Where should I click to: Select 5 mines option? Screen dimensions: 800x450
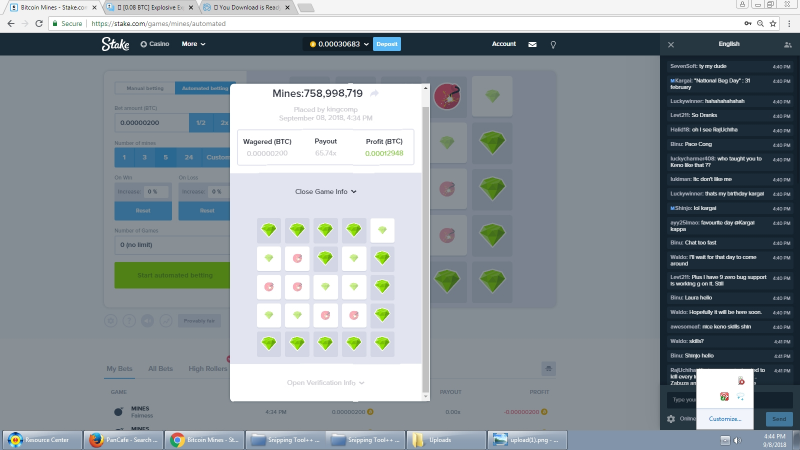pyautogui.click(x=165, y=158)
